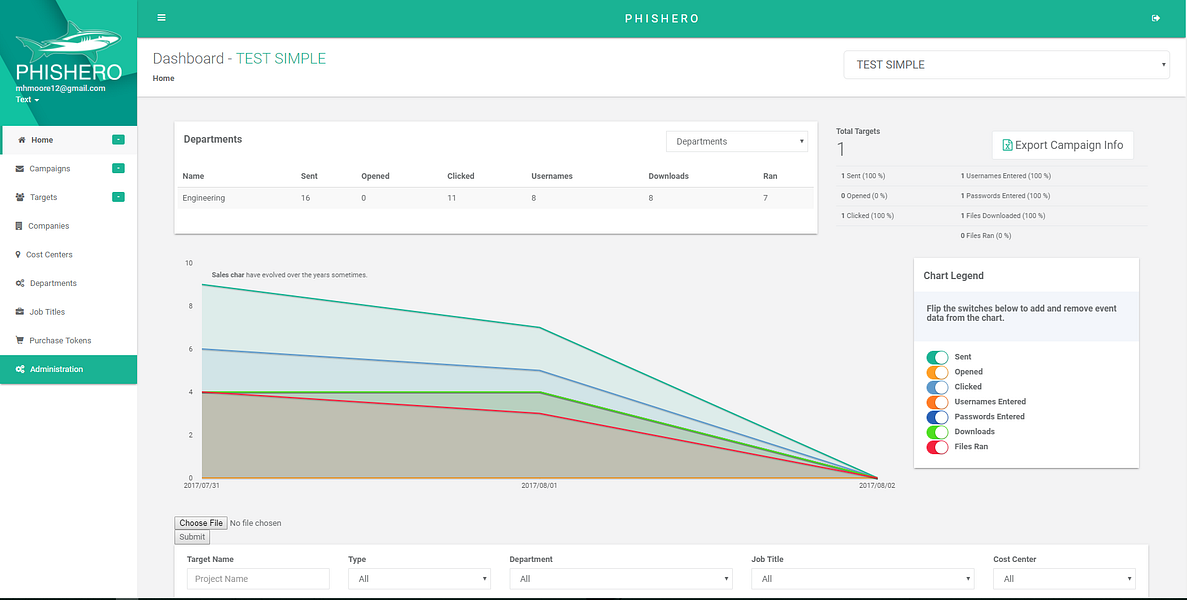Click the PHISHERO title in top bar

(662, 18)
